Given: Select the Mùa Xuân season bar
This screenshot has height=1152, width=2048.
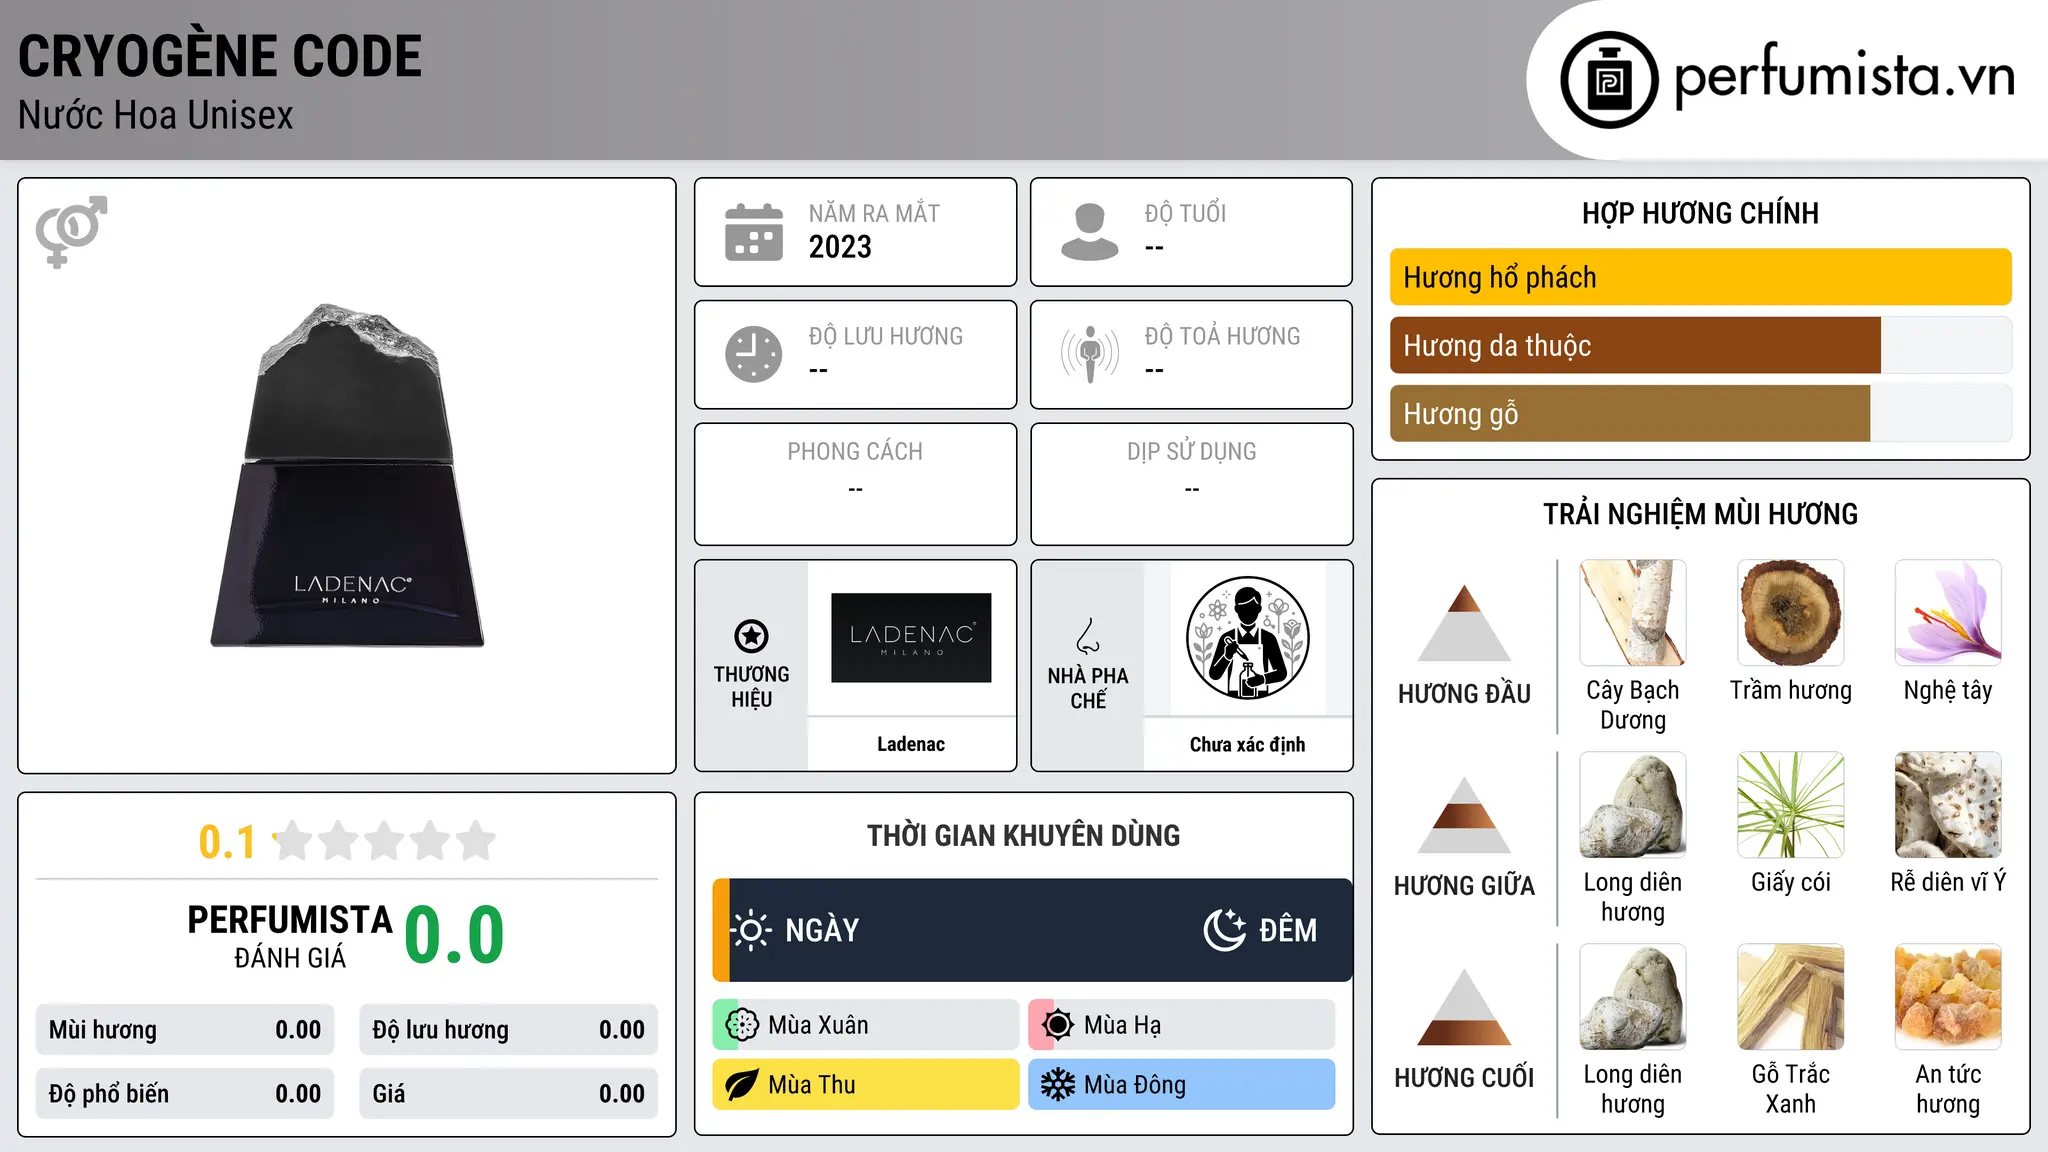Looking at the screenshot, I should [x=865, y=1025].
